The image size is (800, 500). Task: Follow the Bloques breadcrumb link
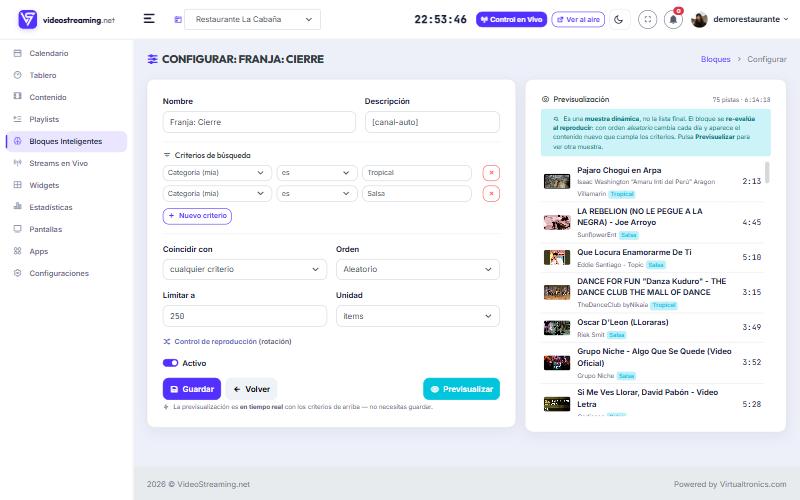[715, 59]
